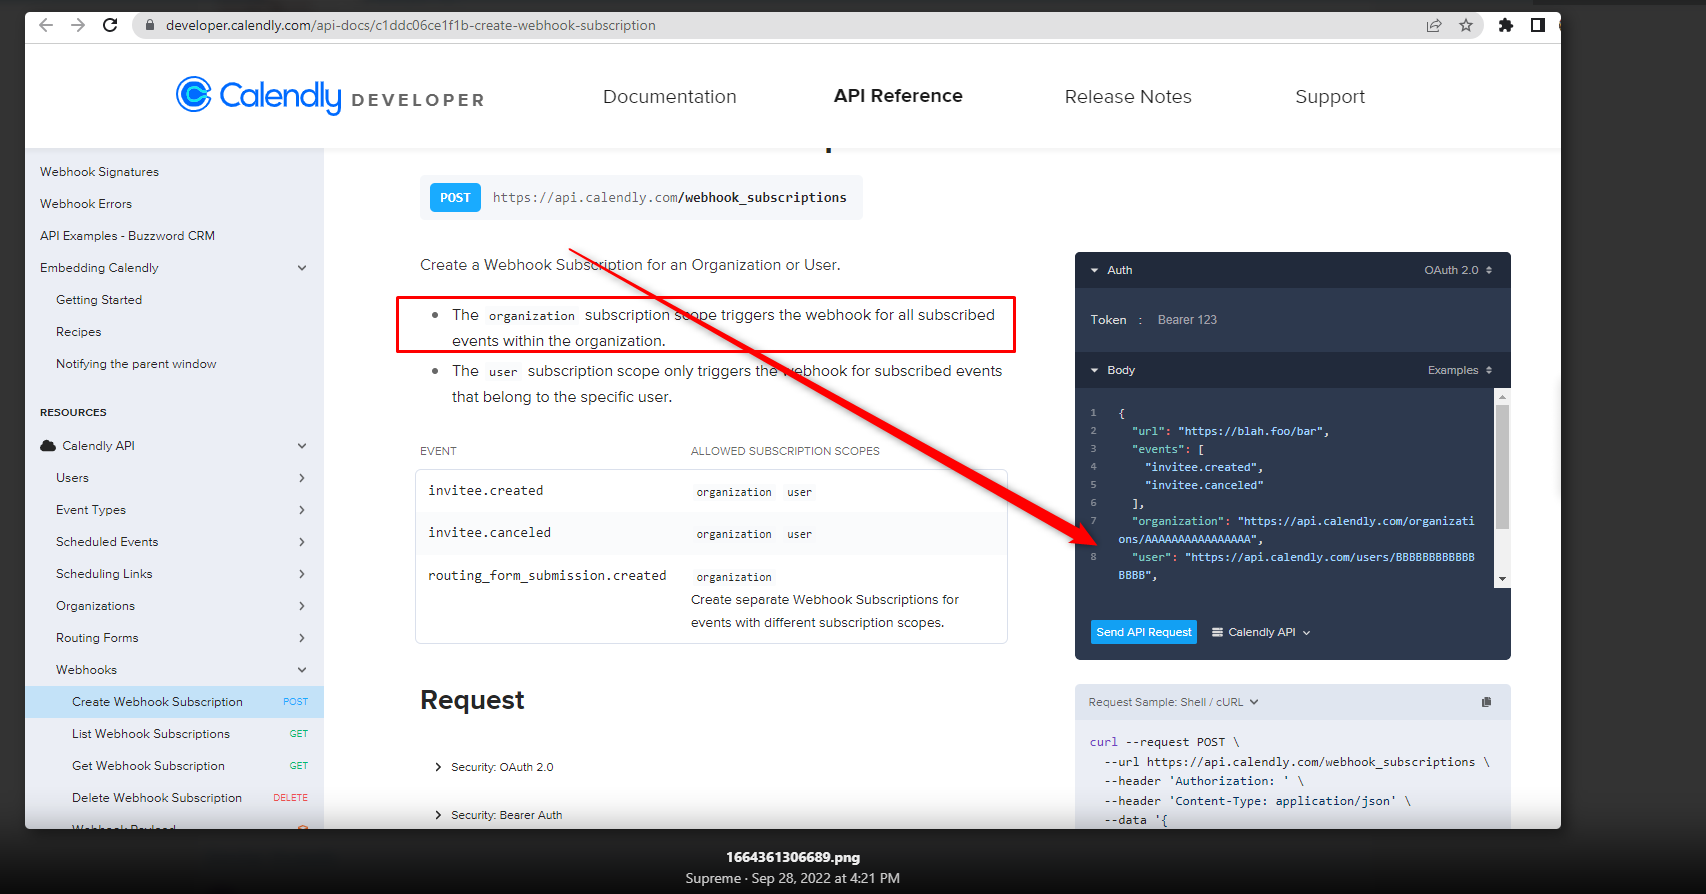Click the body editor scroll-down arrow
Image resolution: width=1706 pixels, height=894 pixels.
(1502, 579)
